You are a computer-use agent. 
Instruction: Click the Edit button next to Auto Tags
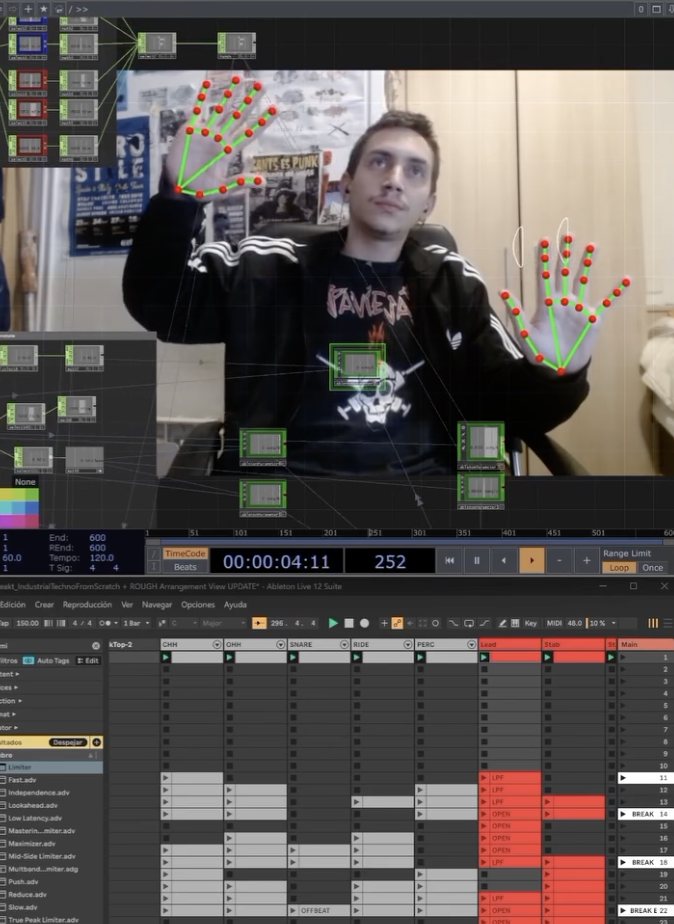coord(88,661)
